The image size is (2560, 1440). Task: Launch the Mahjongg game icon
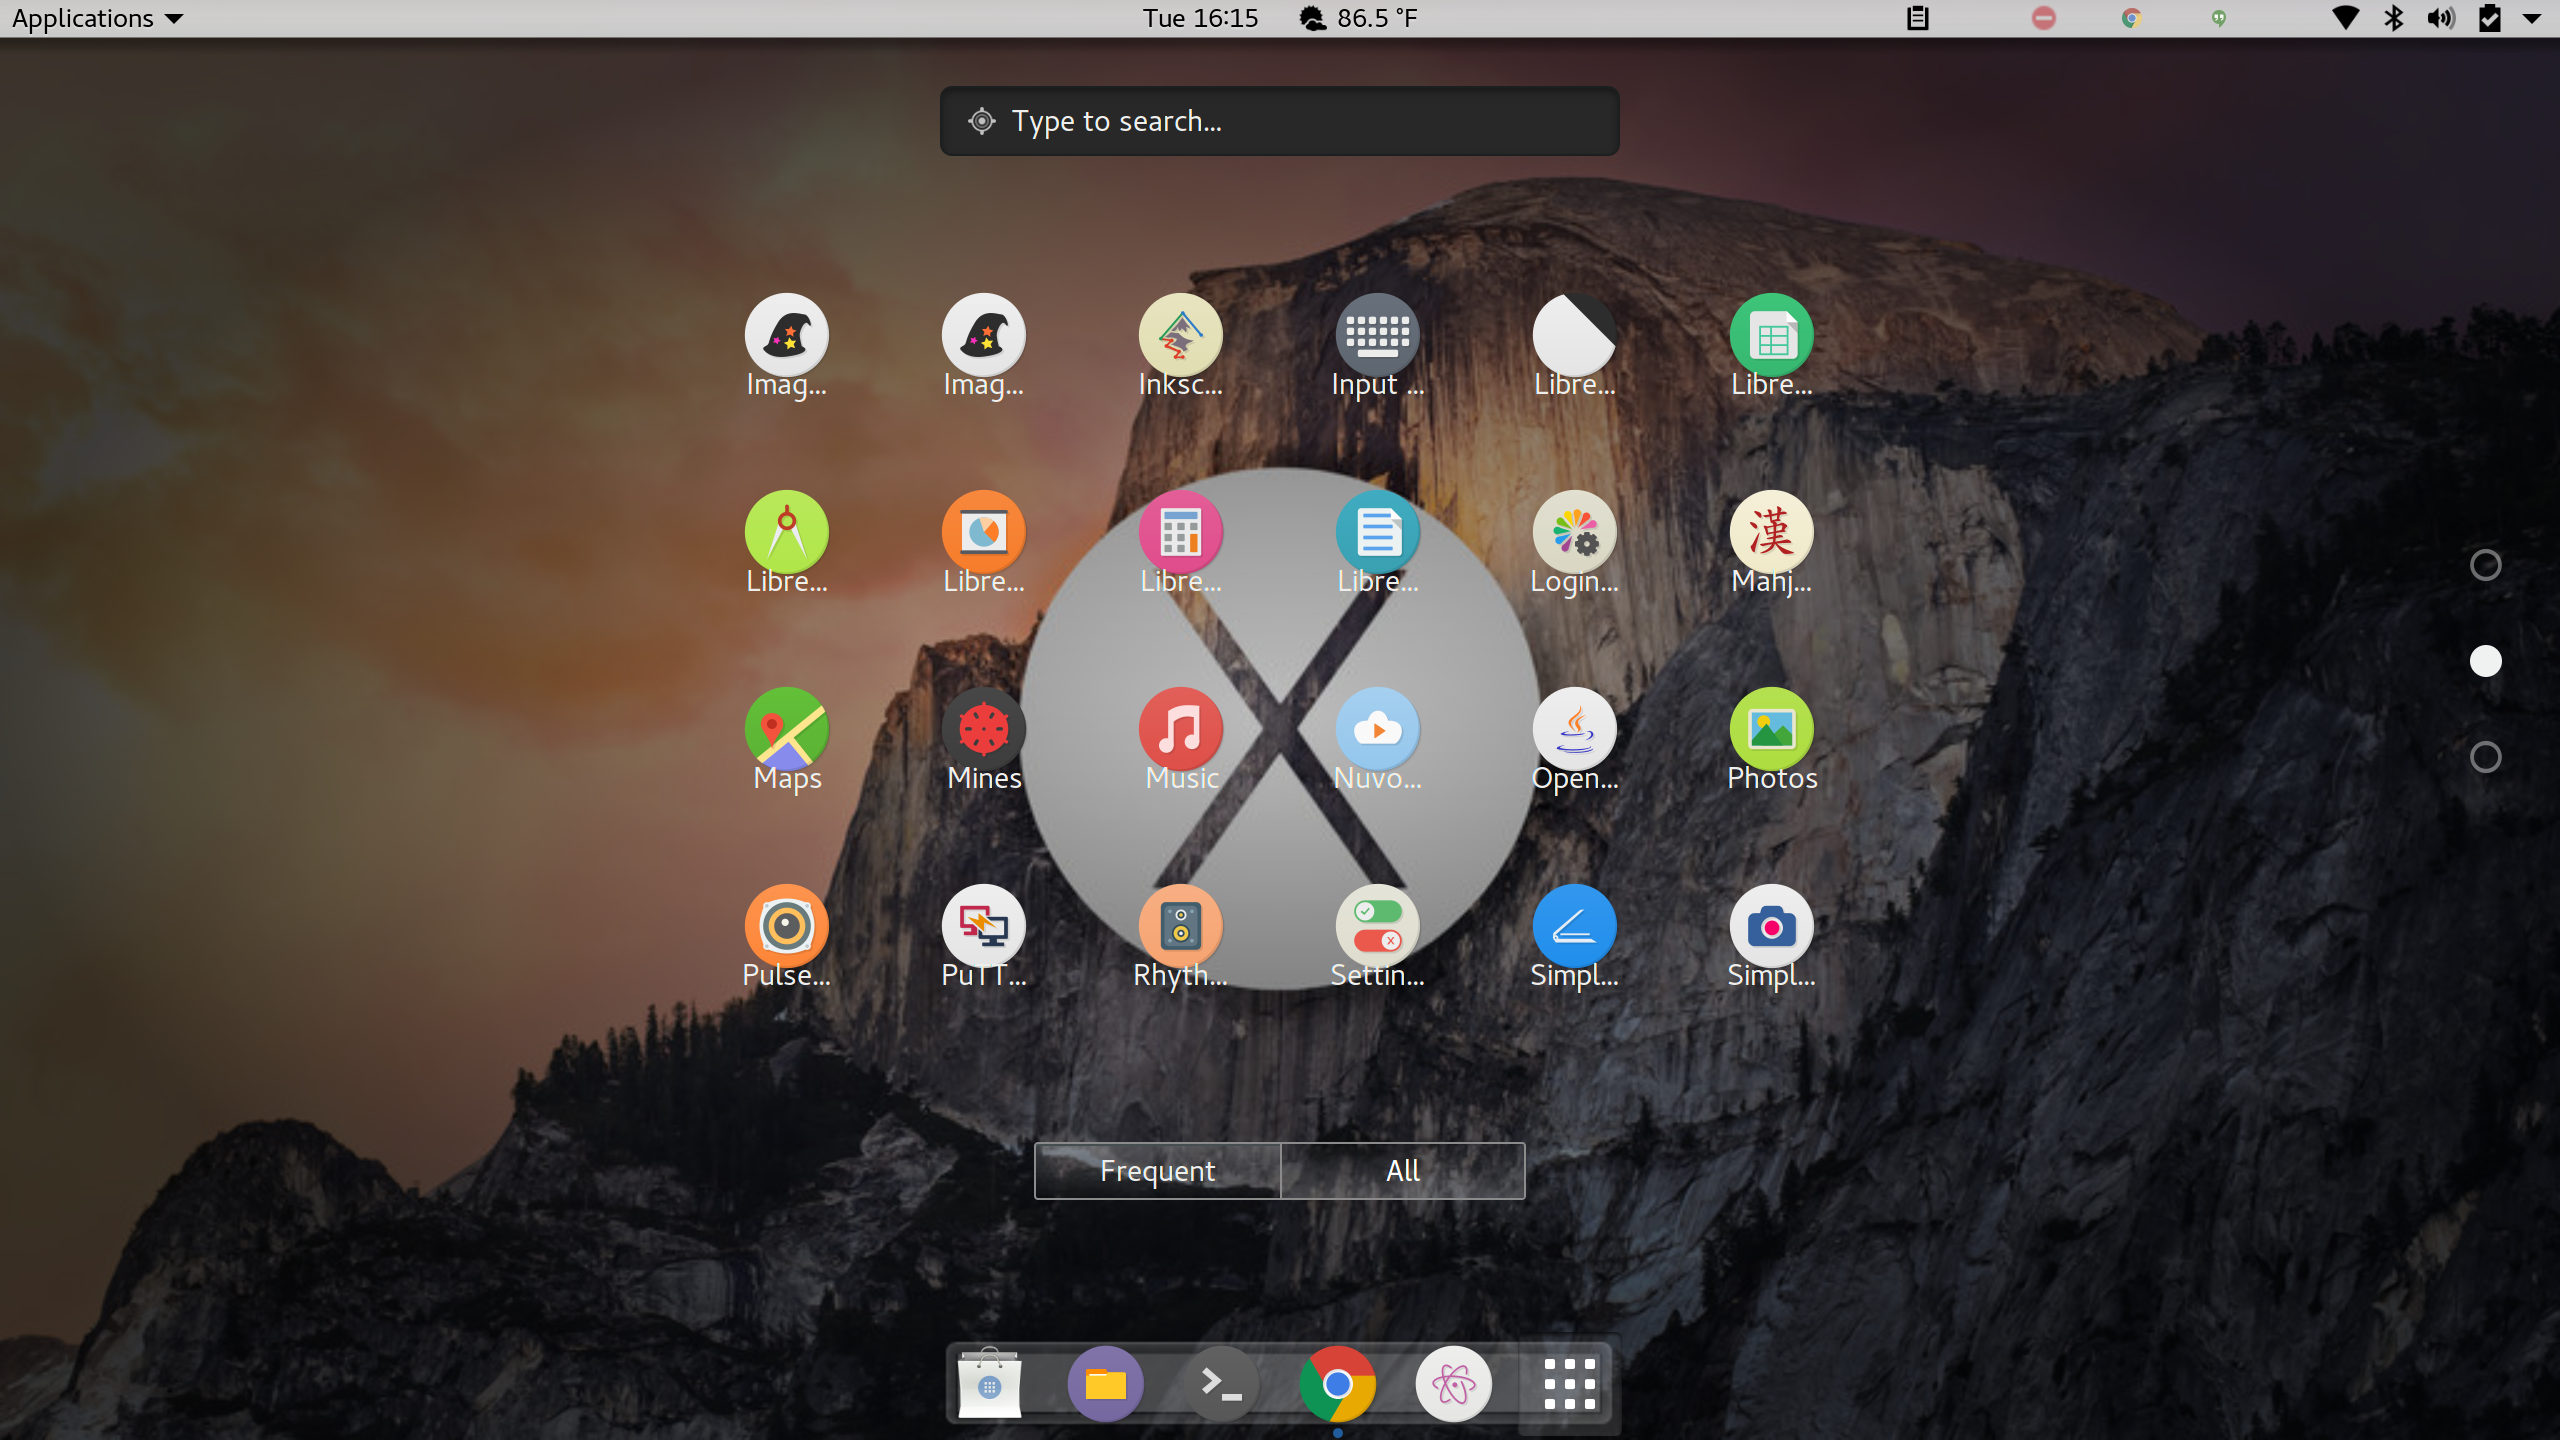(x=1771, y=533)
